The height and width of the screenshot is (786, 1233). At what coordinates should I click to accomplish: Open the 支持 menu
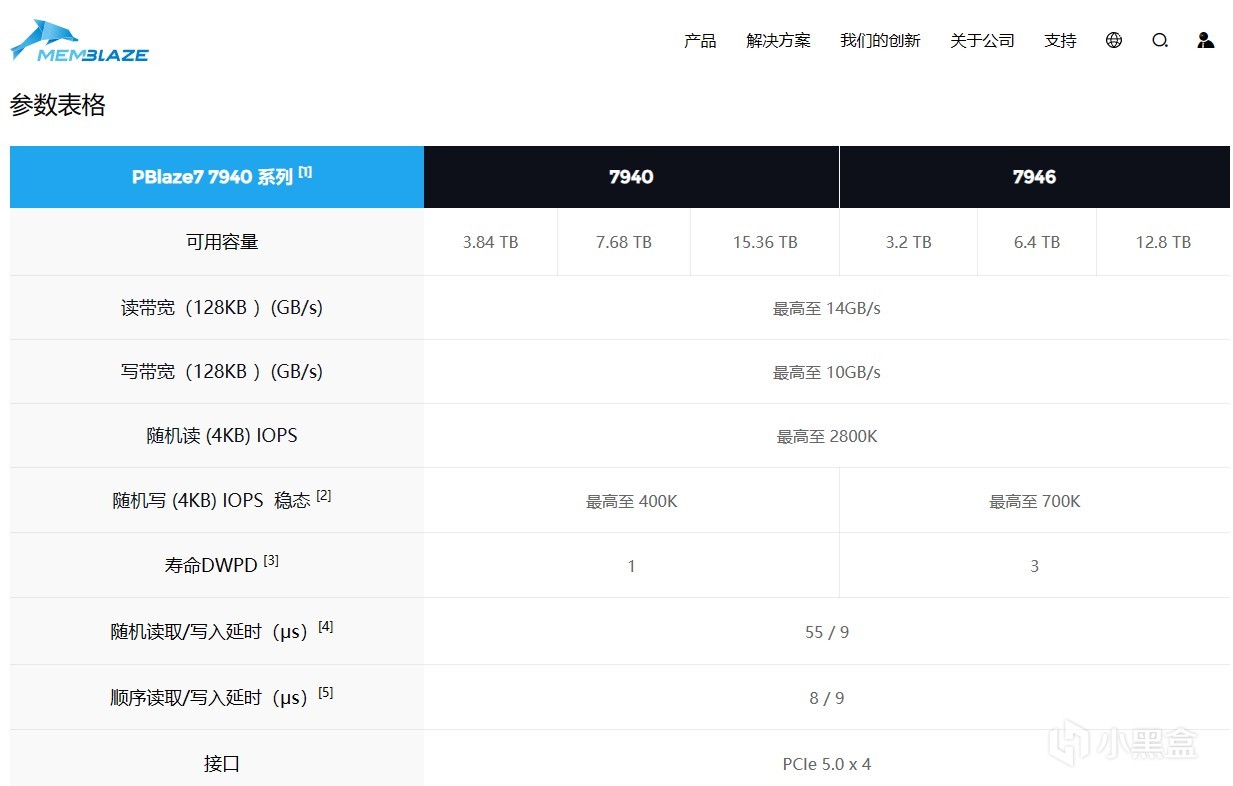click(1060, 41)
